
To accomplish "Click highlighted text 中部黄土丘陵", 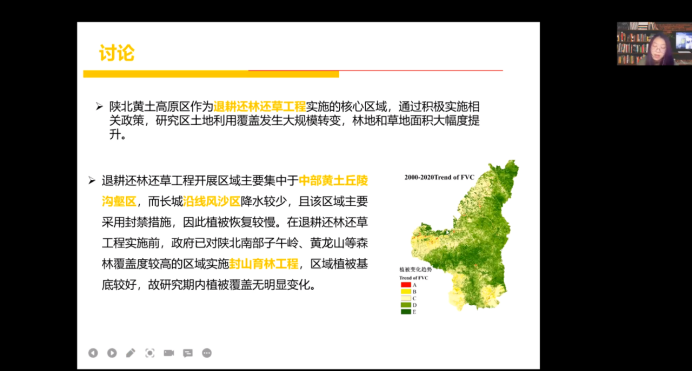I will click(x=333, y=181).
